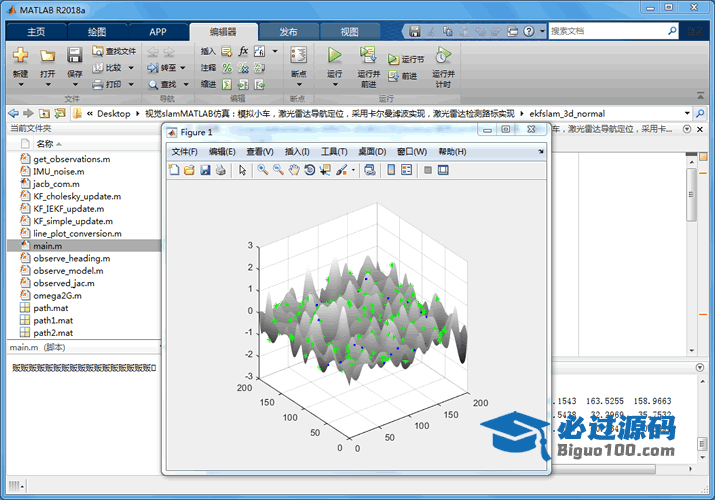This screenshot has width=715, height=500.
Task: Click the editor vertical scrollbar thumb
Action: tap(691, 195)
